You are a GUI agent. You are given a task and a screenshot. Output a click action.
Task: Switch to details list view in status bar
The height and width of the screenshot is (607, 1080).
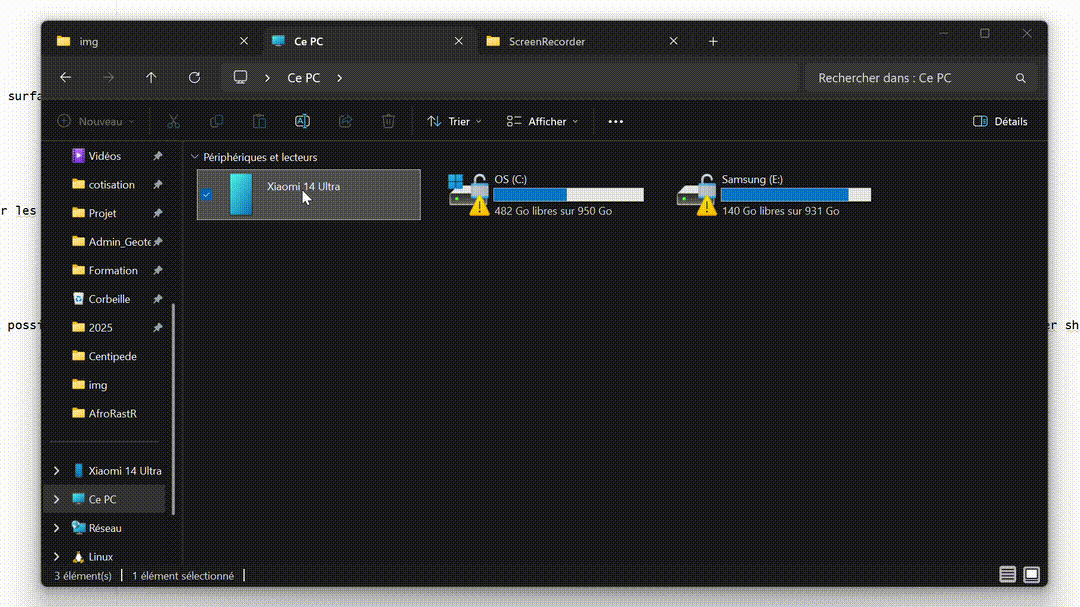point(1007,575)
